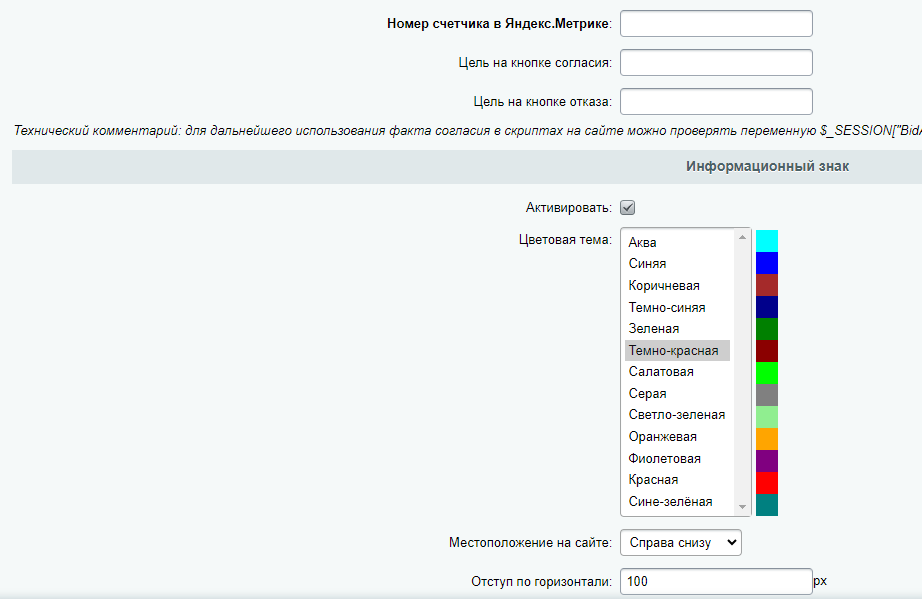
Task: Focus the "Цель на кнопке согласия" field
Action: click(715, 62)
